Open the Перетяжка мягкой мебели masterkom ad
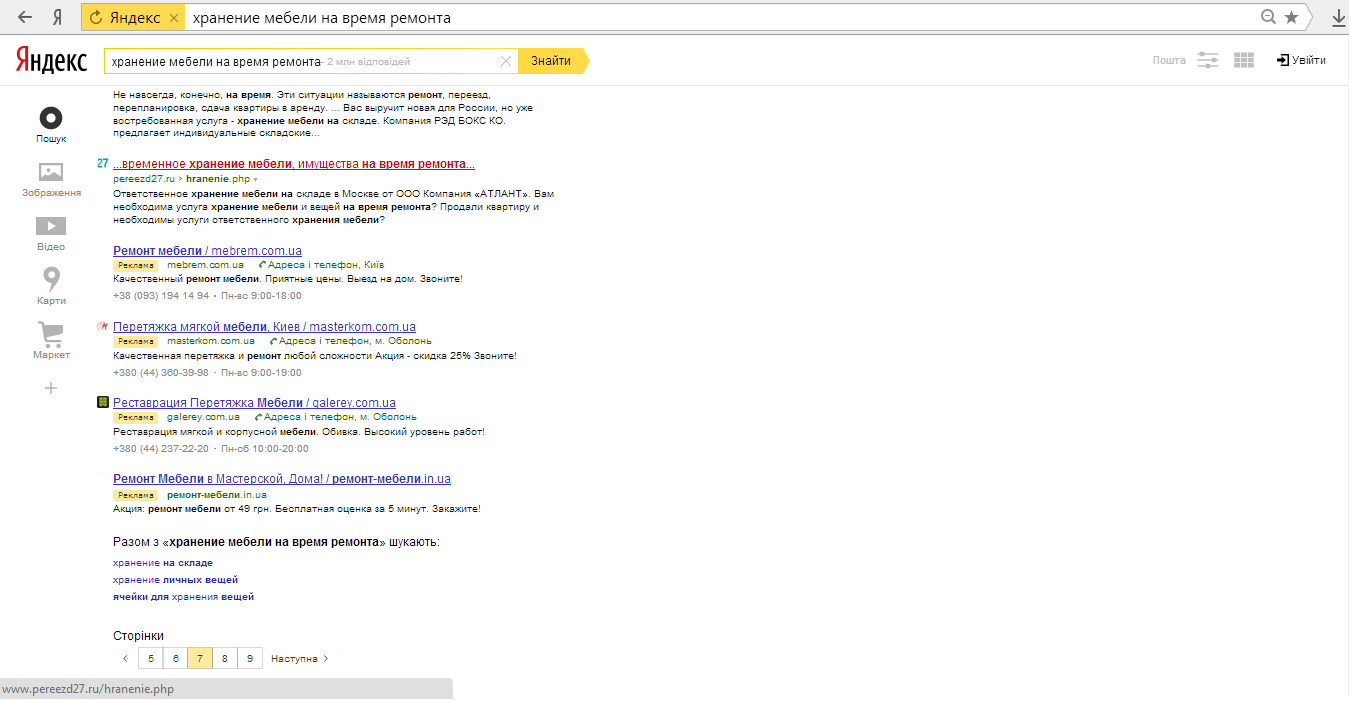1349x701 pixels. point(264,327)
